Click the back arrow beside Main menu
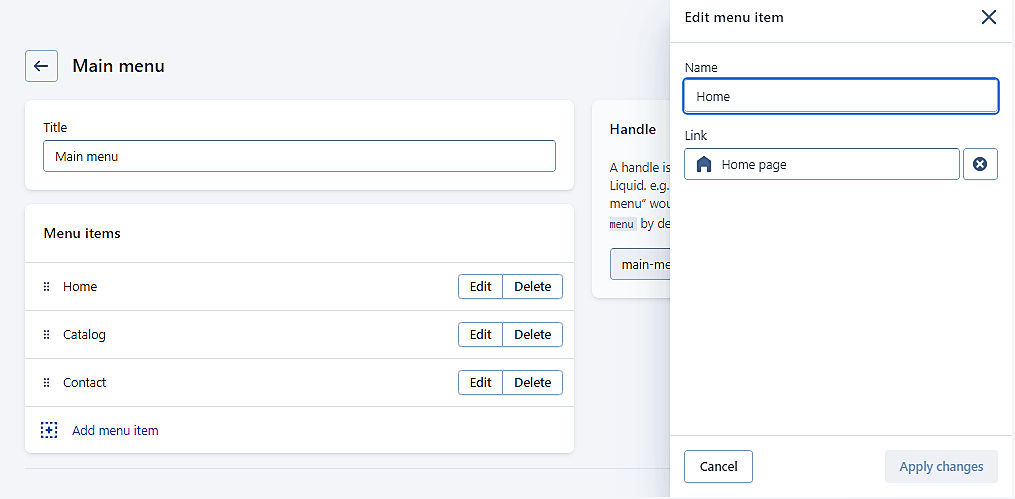This screenshot has height=499, width=1015. click(41, 66)
